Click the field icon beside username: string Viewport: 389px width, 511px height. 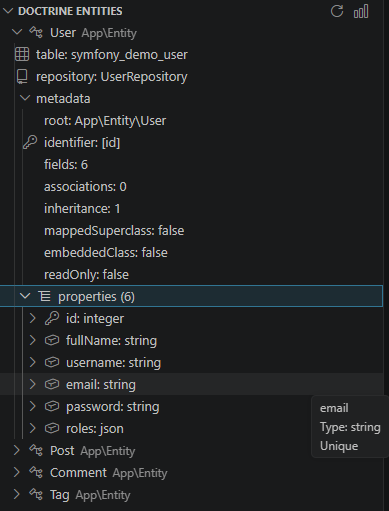52,362
